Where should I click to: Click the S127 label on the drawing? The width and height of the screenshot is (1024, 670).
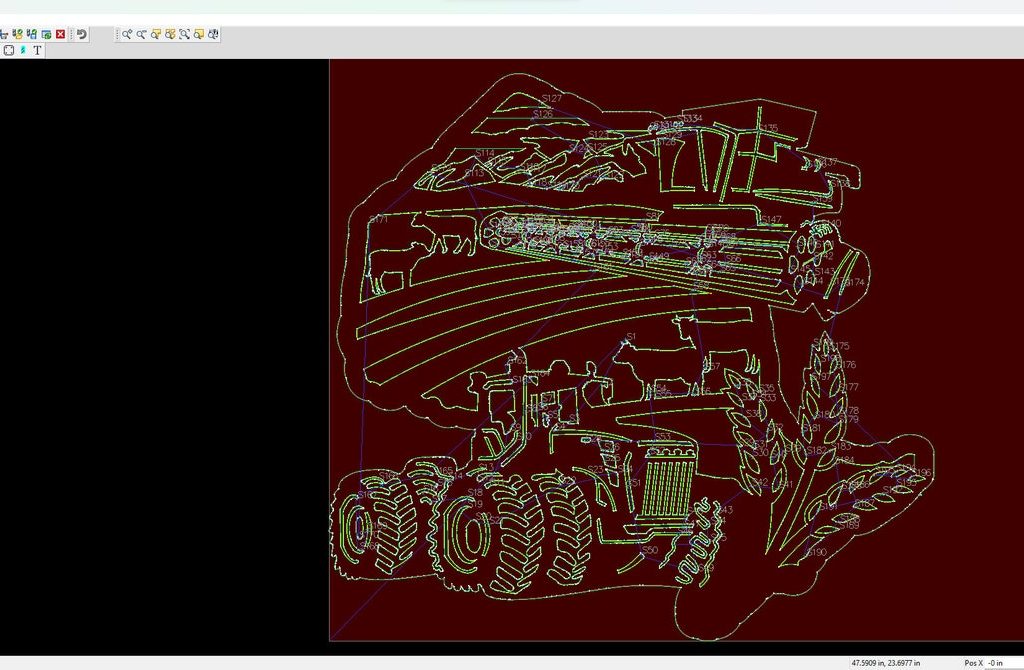(x=552, y=99)
